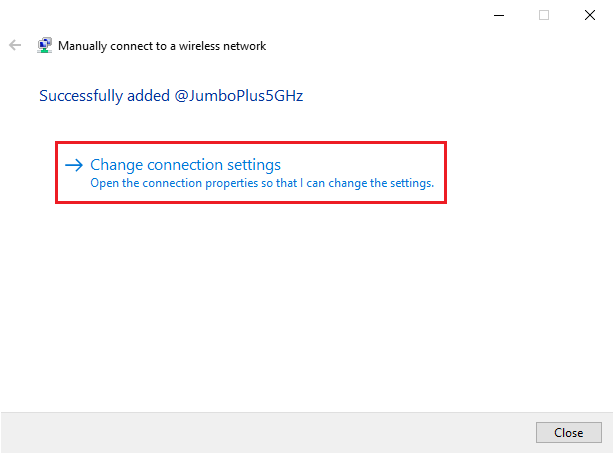Image resolution: width=614 pixels, height=454 pixels.
Task: Select the 'Successfully added @JumboPlus5GHz' heading
Action: [x=171, y=96]
